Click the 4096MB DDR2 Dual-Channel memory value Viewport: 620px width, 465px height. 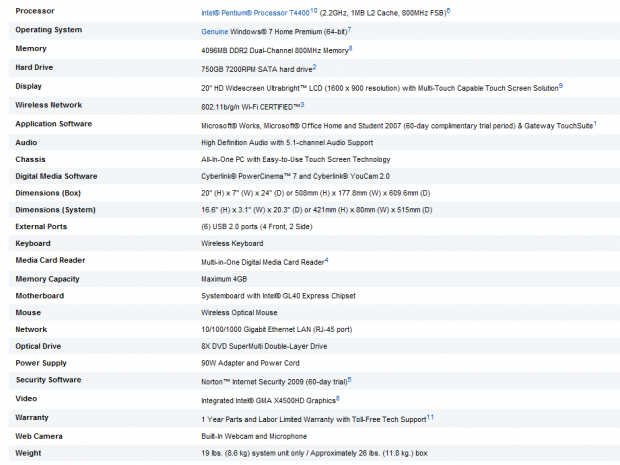click(x=275, y=51)
